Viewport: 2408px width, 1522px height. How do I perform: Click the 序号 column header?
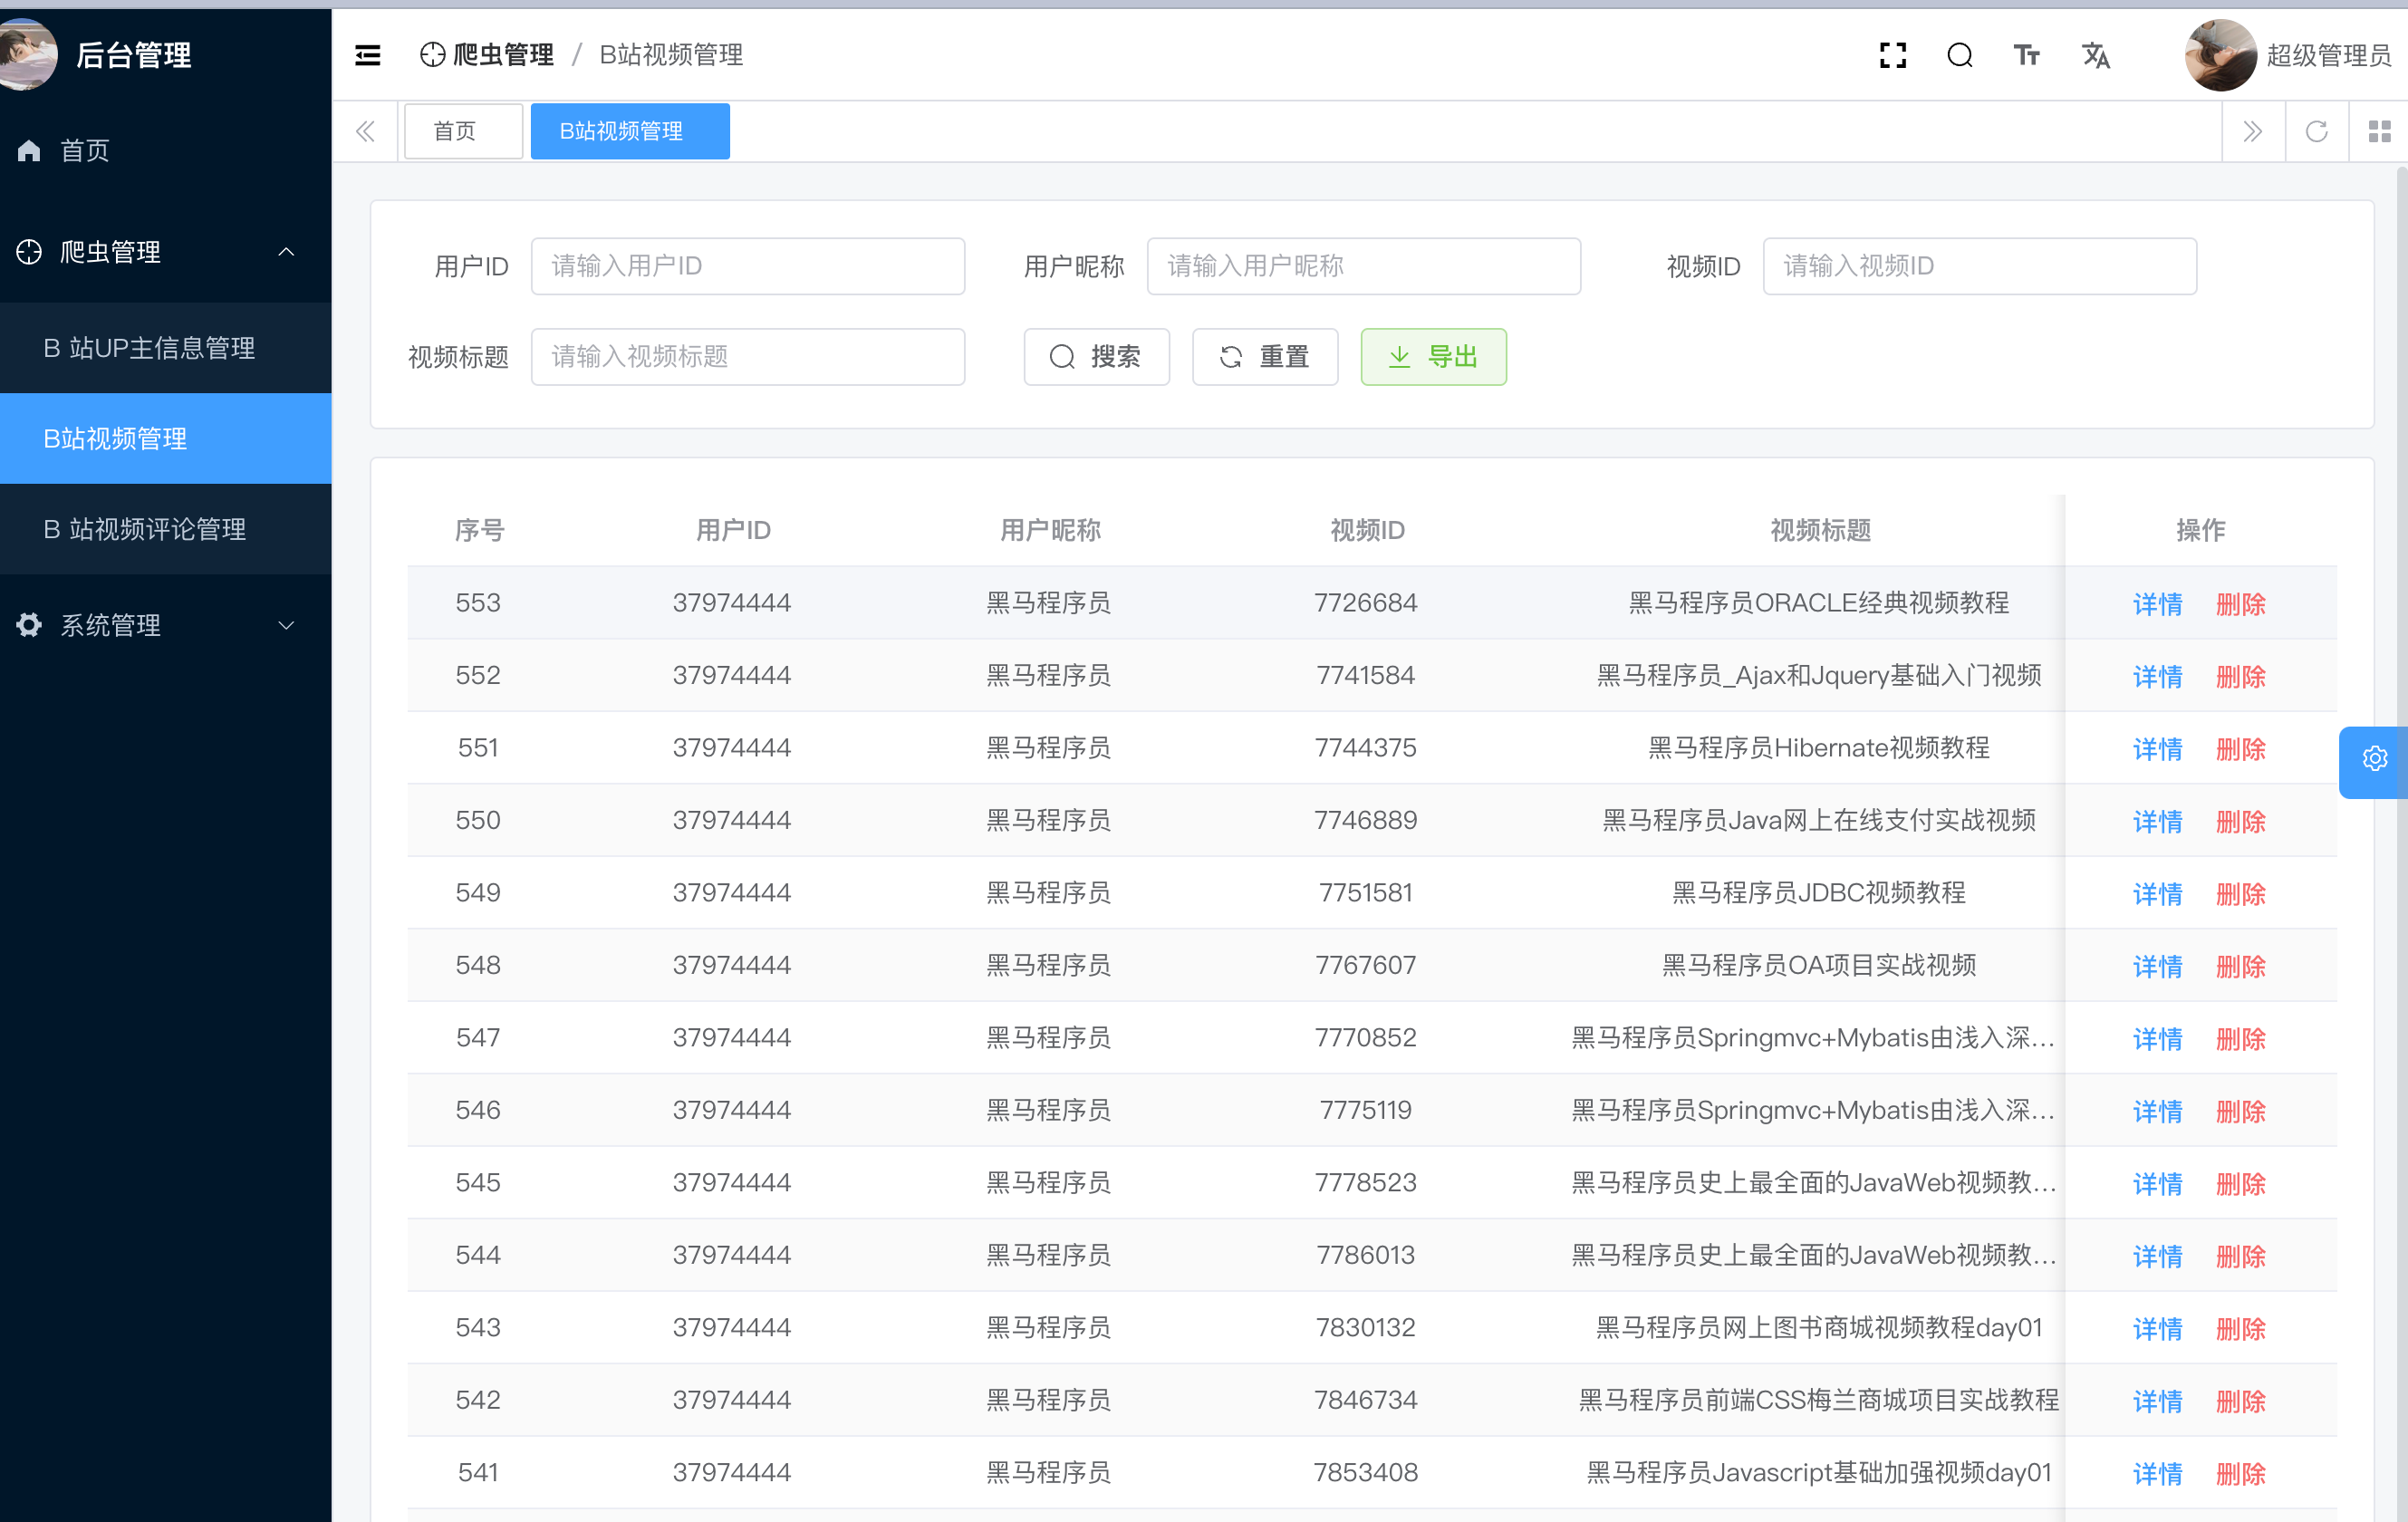[x=479, y=530]
